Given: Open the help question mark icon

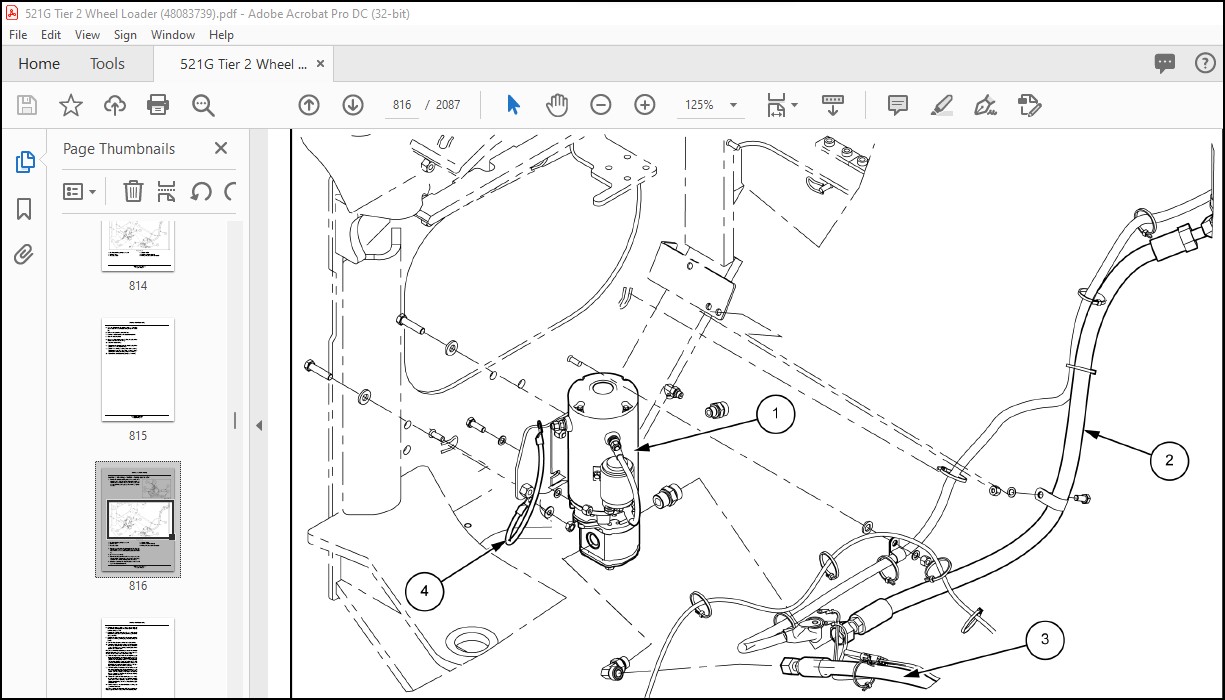Looking at the screenshot, I should (x=1205, y=63).
